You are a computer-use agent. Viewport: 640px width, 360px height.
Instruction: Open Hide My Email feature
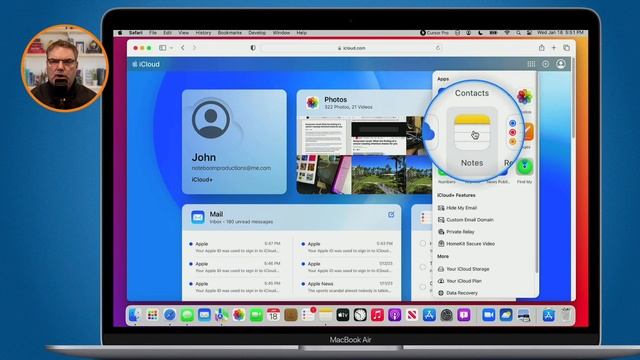click(x=457, y=208)
